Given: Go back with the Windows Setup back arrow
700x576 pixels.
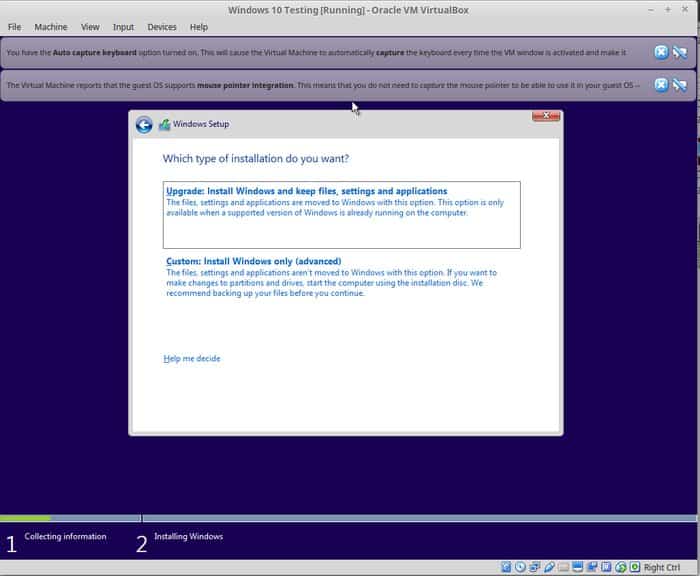Looking at the screenshot, I should click(x=144, y=125).
